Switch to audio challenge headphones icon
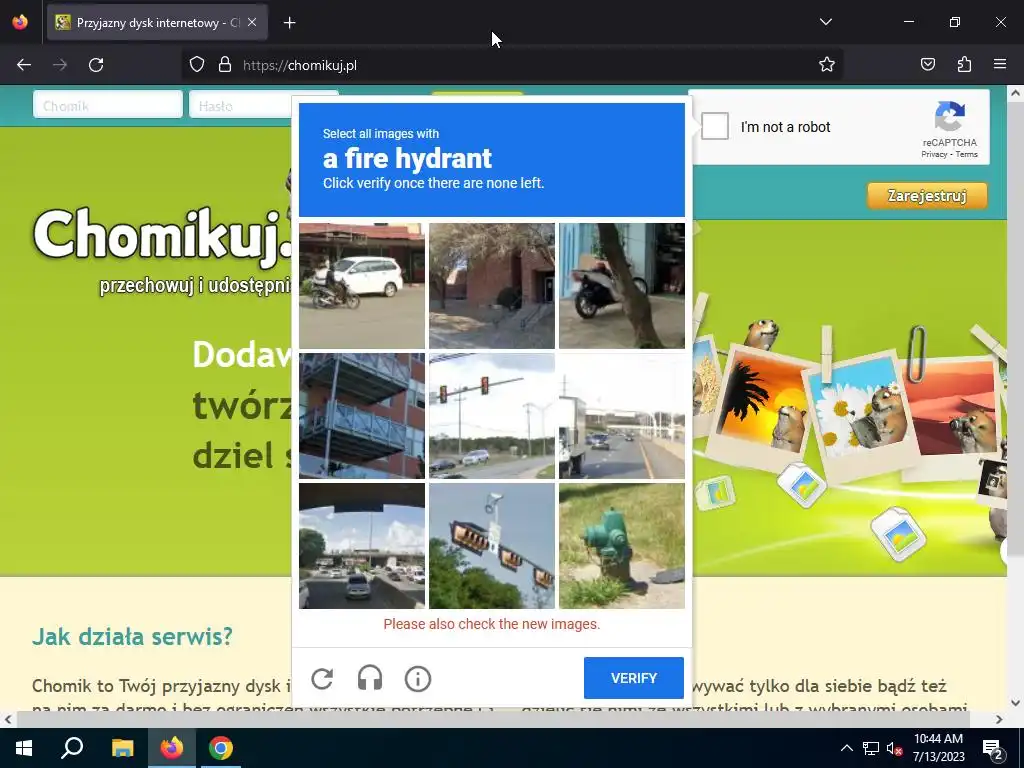This screenshot has width=1024, height=768. [x=370, y=679]
